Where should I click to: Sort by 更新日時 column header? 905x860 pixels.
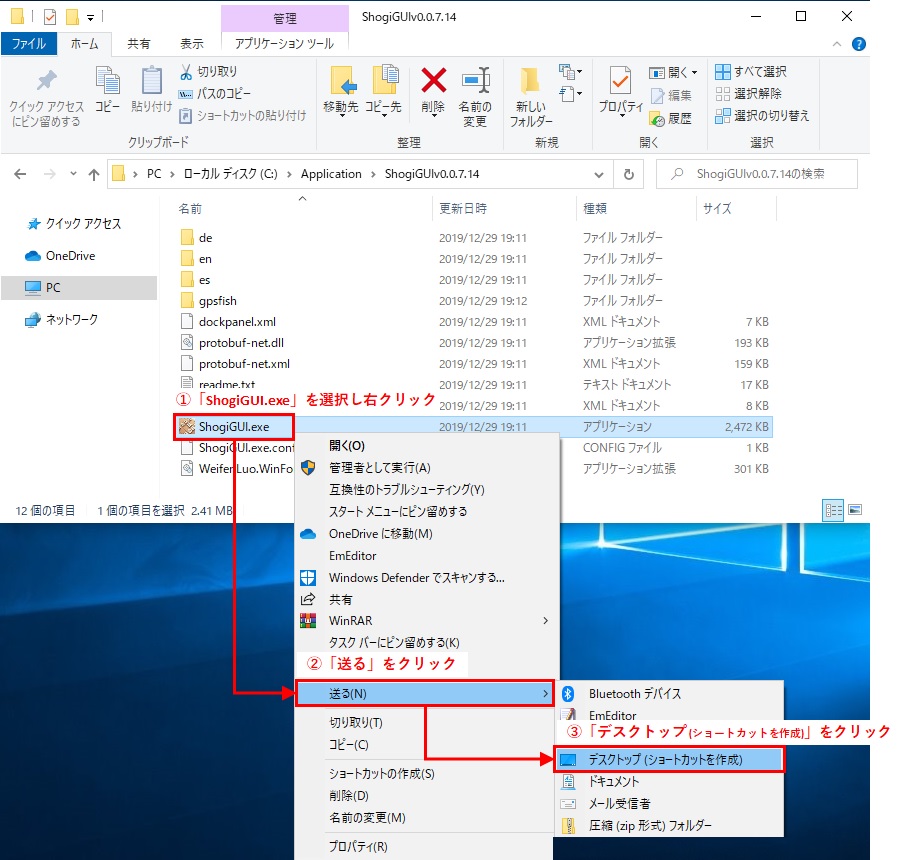pos(463,208)
